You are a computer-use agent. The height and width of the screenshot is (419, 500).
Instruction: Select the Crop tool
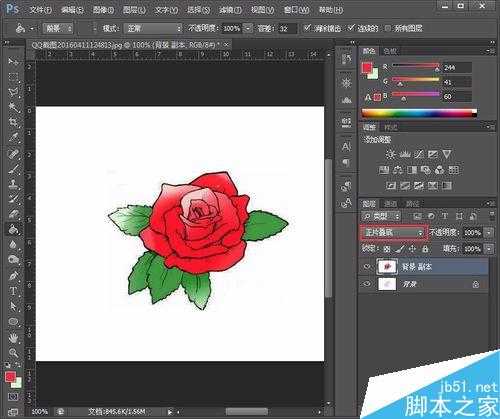13,122
